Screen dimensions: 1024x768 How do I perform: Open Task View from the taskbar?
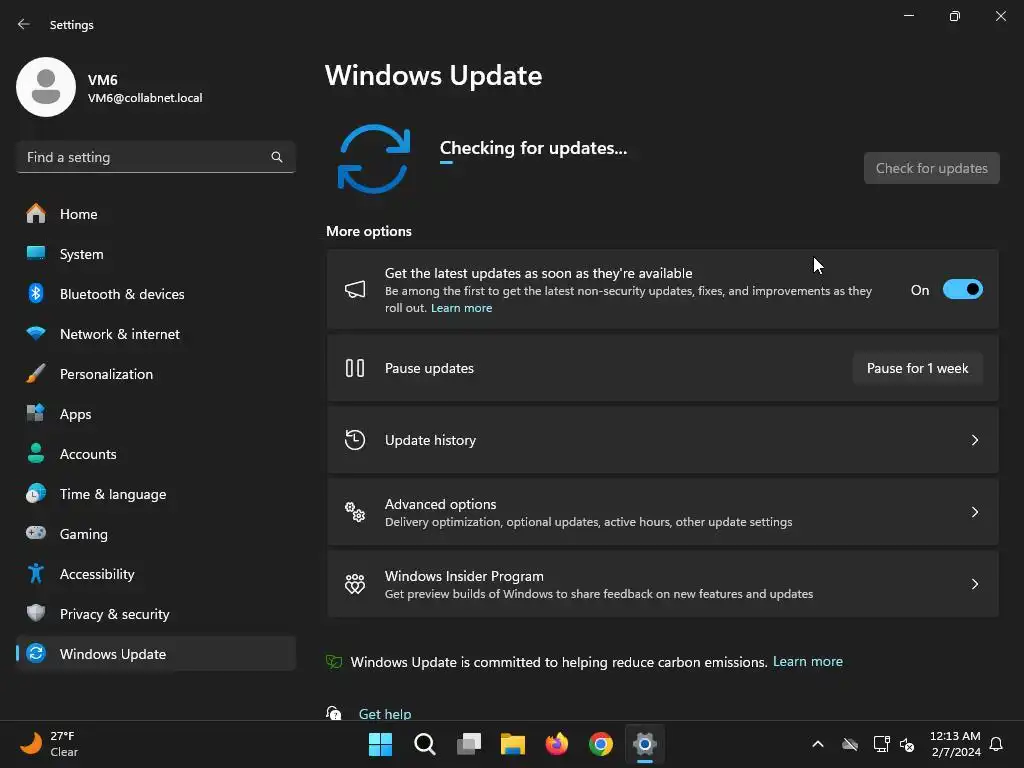point(469,744)
